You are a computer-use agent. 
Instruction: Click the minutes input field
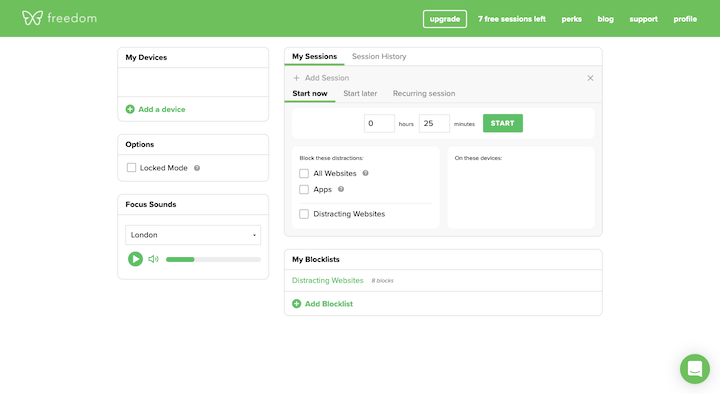pyautogui.click(x=434, y=123)
